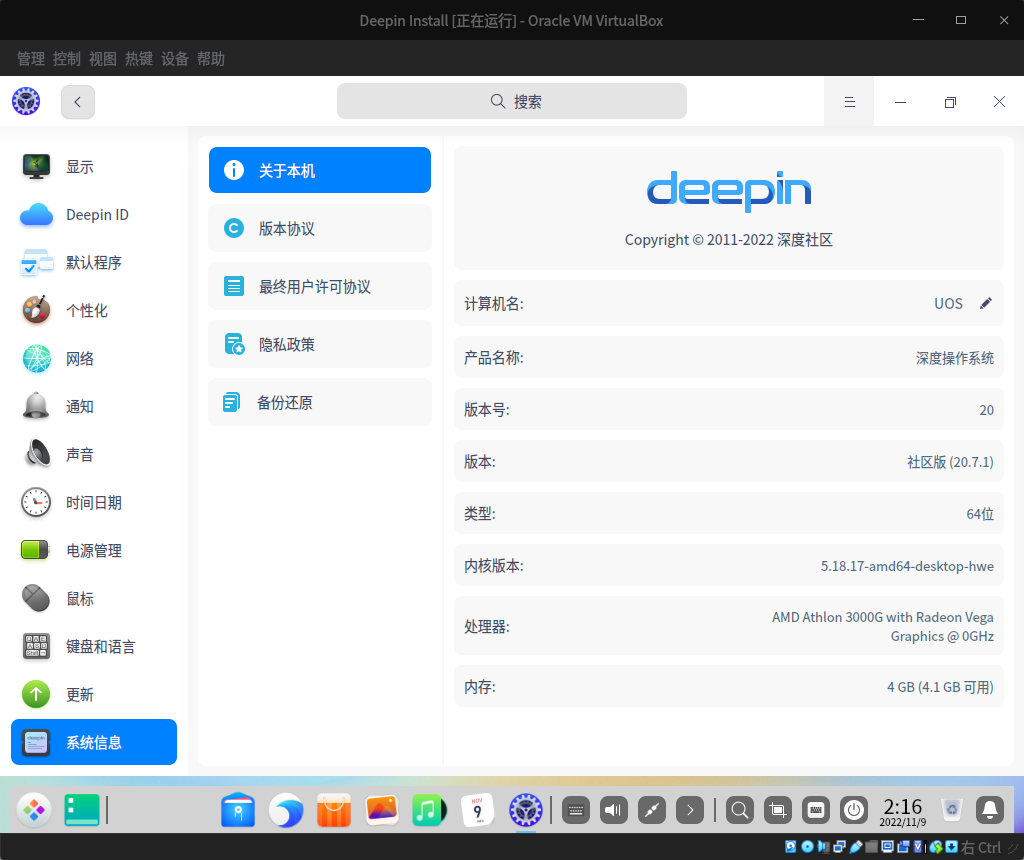This screenshot has width=1024, height=860.
Task: Open 时间日期 (Date and Time) settings
Action: point(94,503)
